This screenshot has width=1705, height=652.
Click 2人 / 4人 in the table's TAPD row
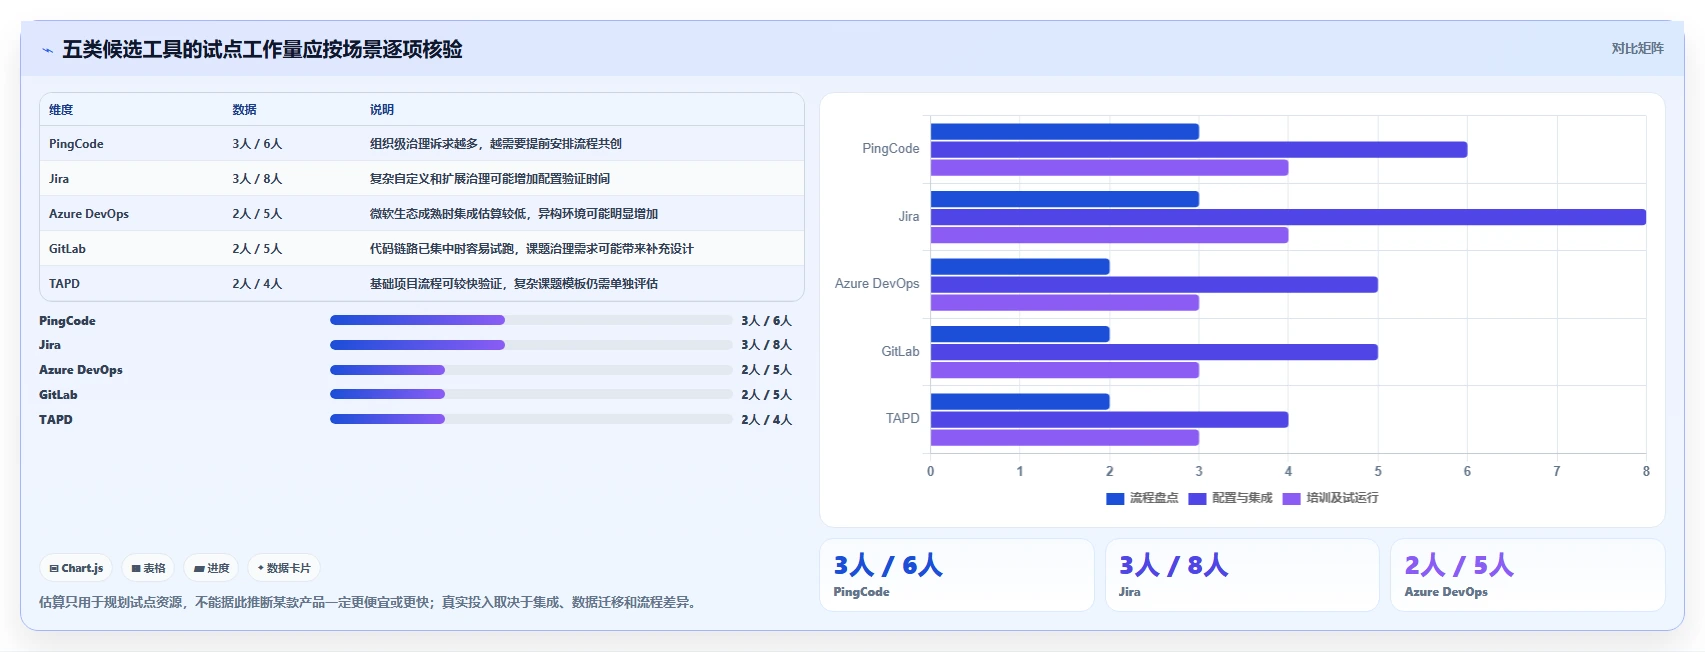[257, 284]
